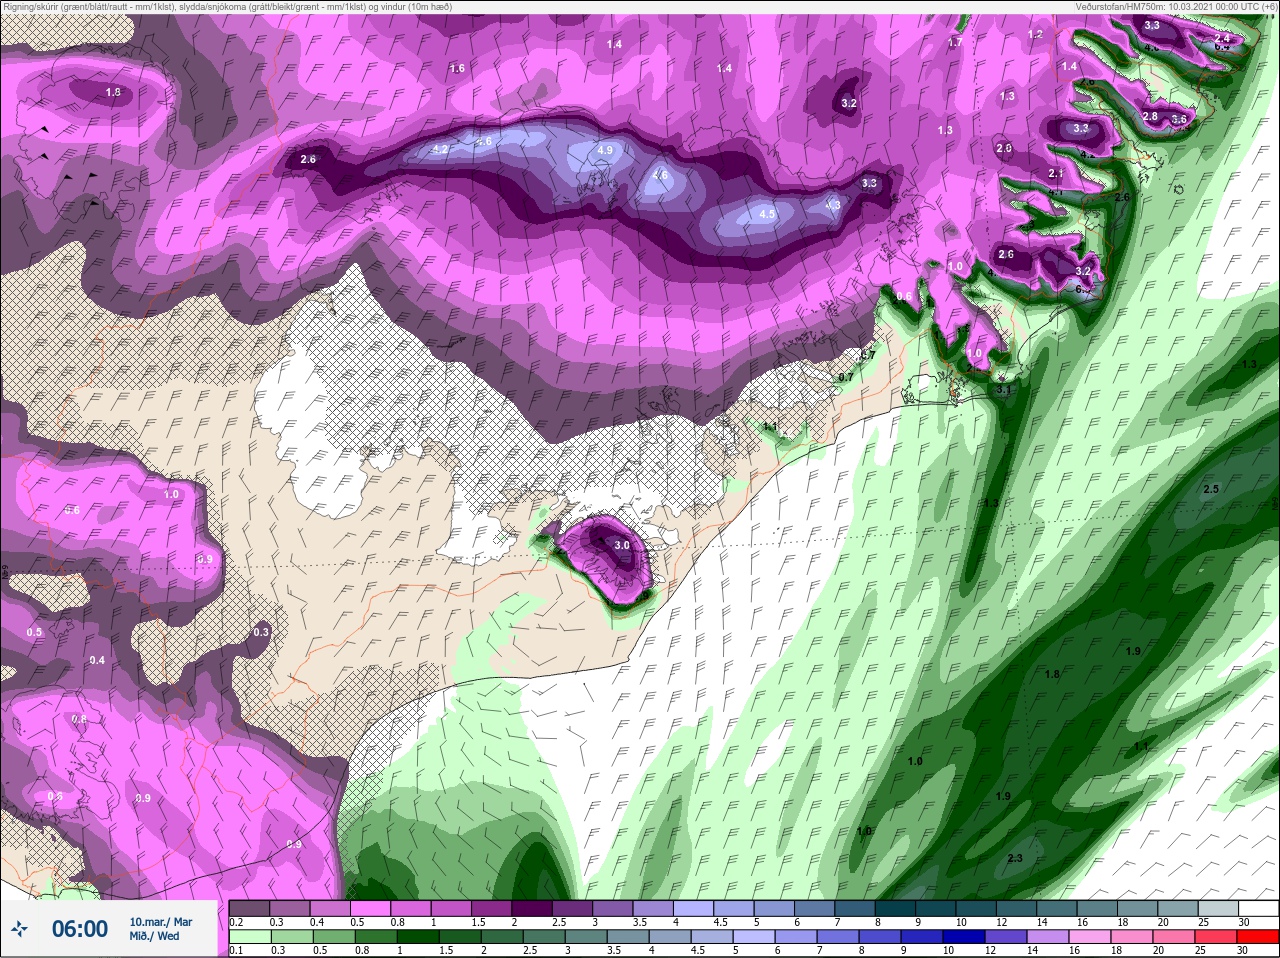Click the 2.0 value on the map

(1004, 148)
